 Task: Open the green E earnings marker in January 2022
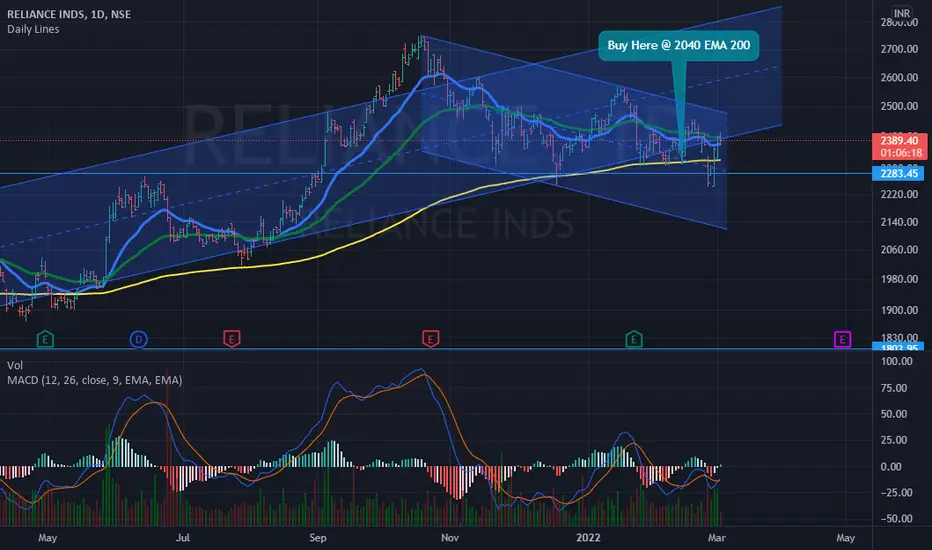pyautogui.click(x=634, y=340)
